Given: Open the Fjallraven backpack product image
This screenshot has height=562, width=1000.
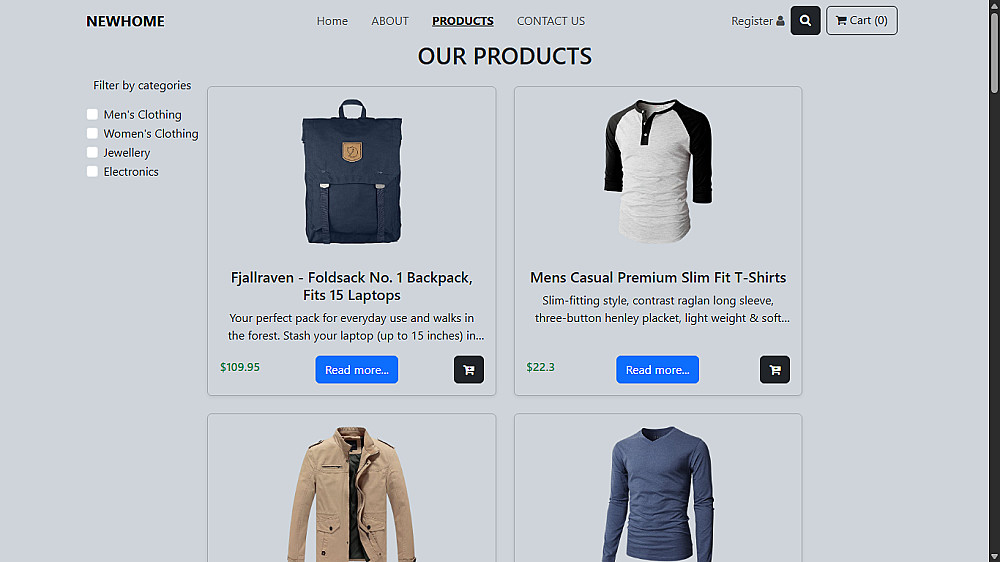Looking at the screenshot, I should tap(352, 172).
